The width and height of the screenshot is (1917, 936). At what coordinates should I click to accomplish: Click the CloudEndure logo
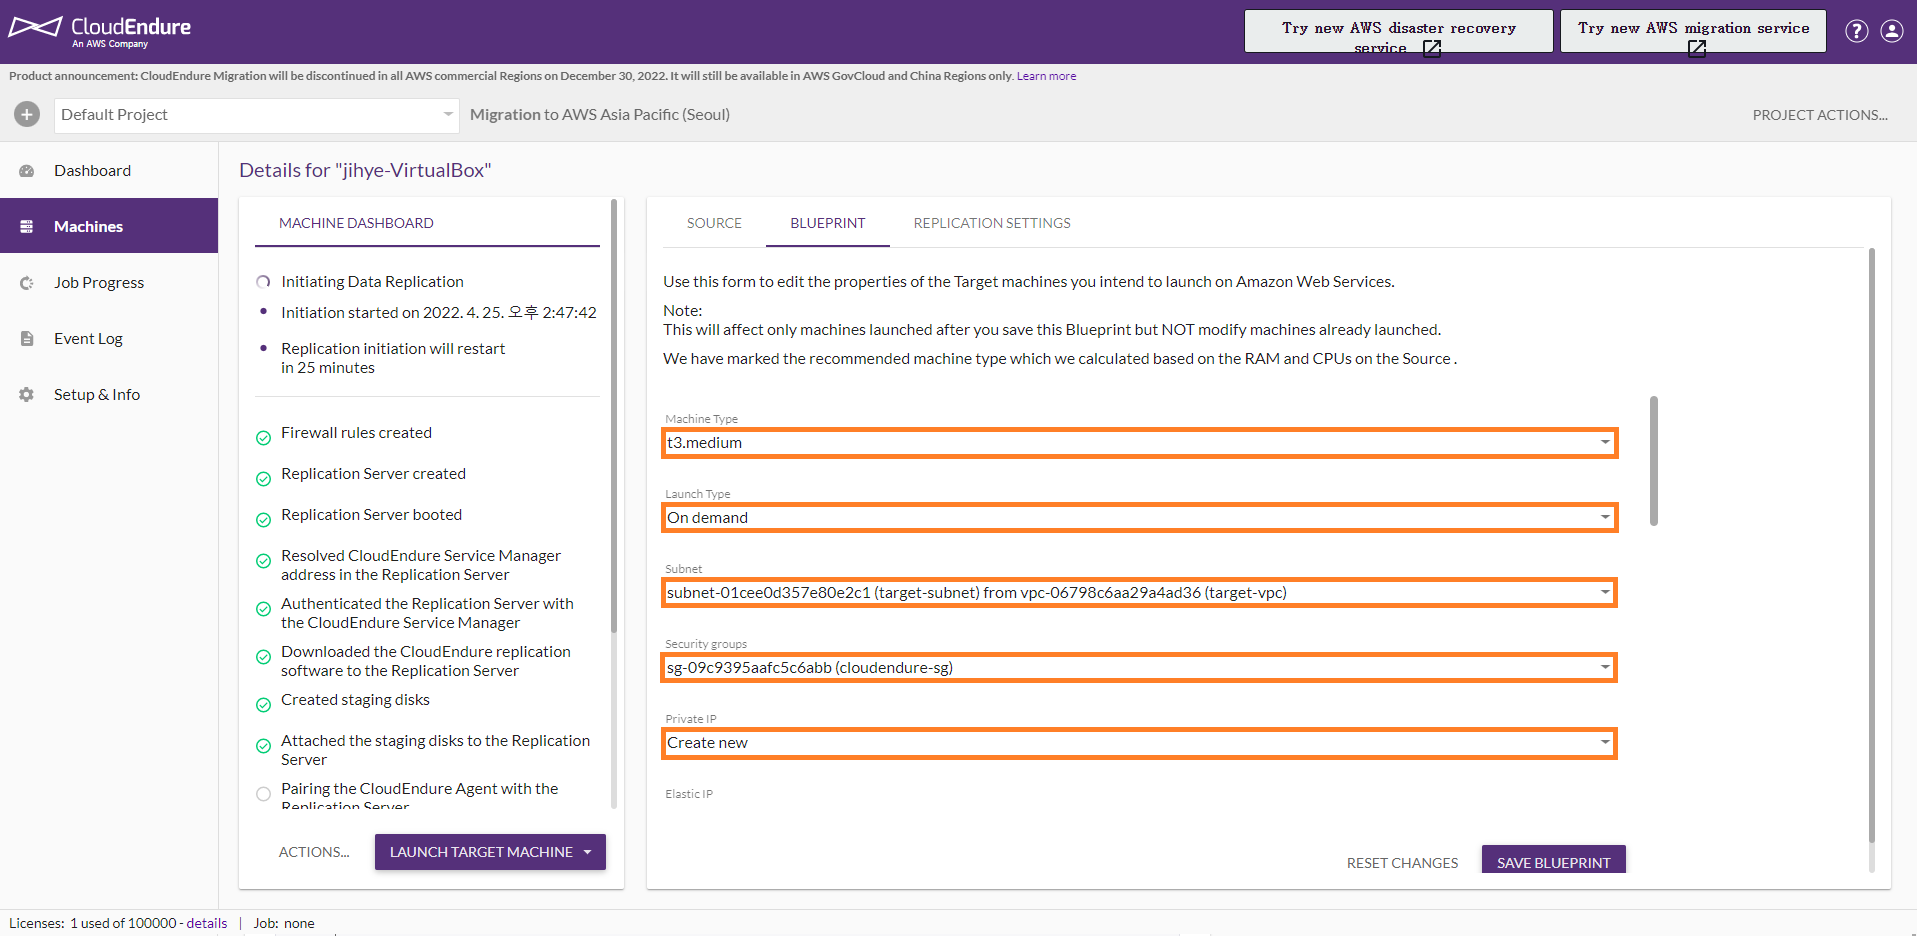tap(100, 30)
